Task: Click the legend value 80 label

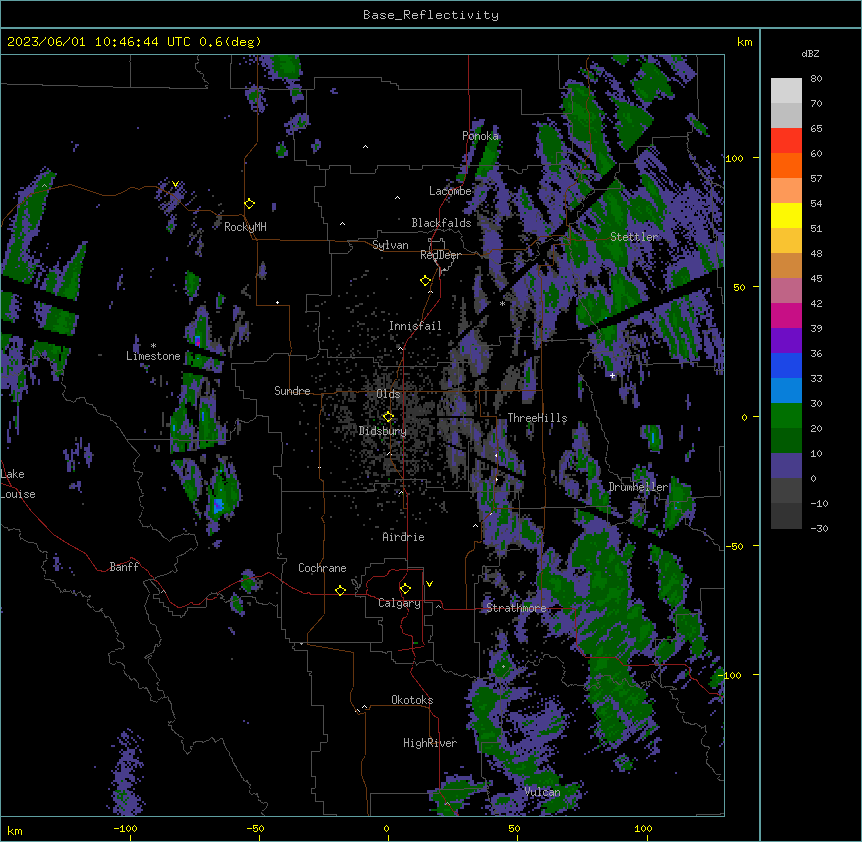Action: [x=816, y=79]
